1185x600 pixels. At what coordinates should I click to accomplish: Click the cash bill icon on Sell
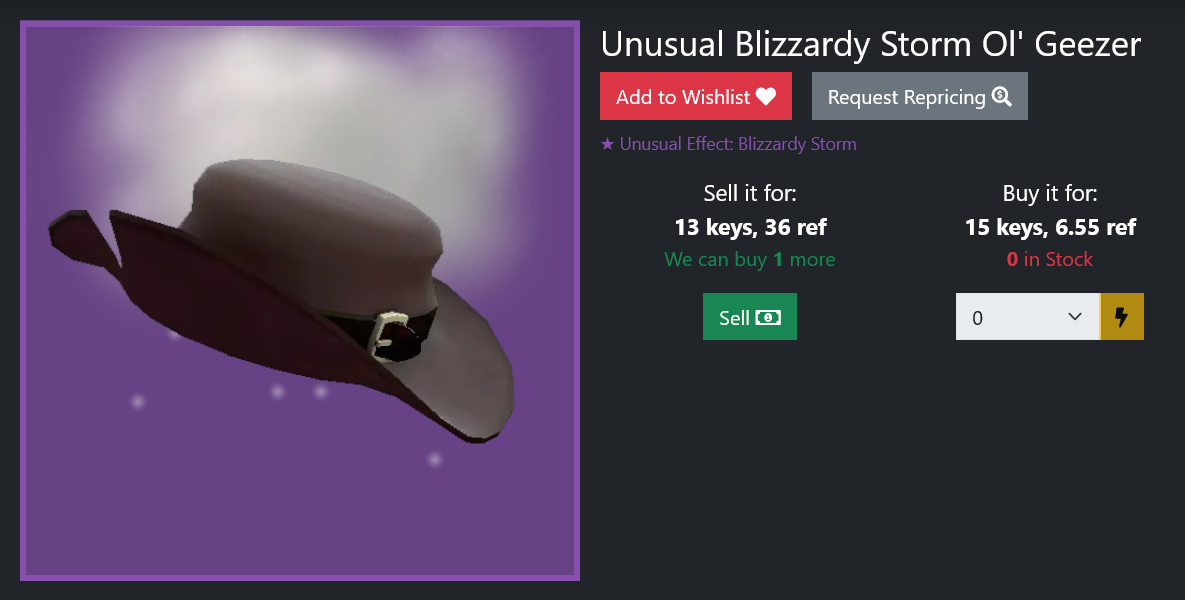tap(768, 317)
